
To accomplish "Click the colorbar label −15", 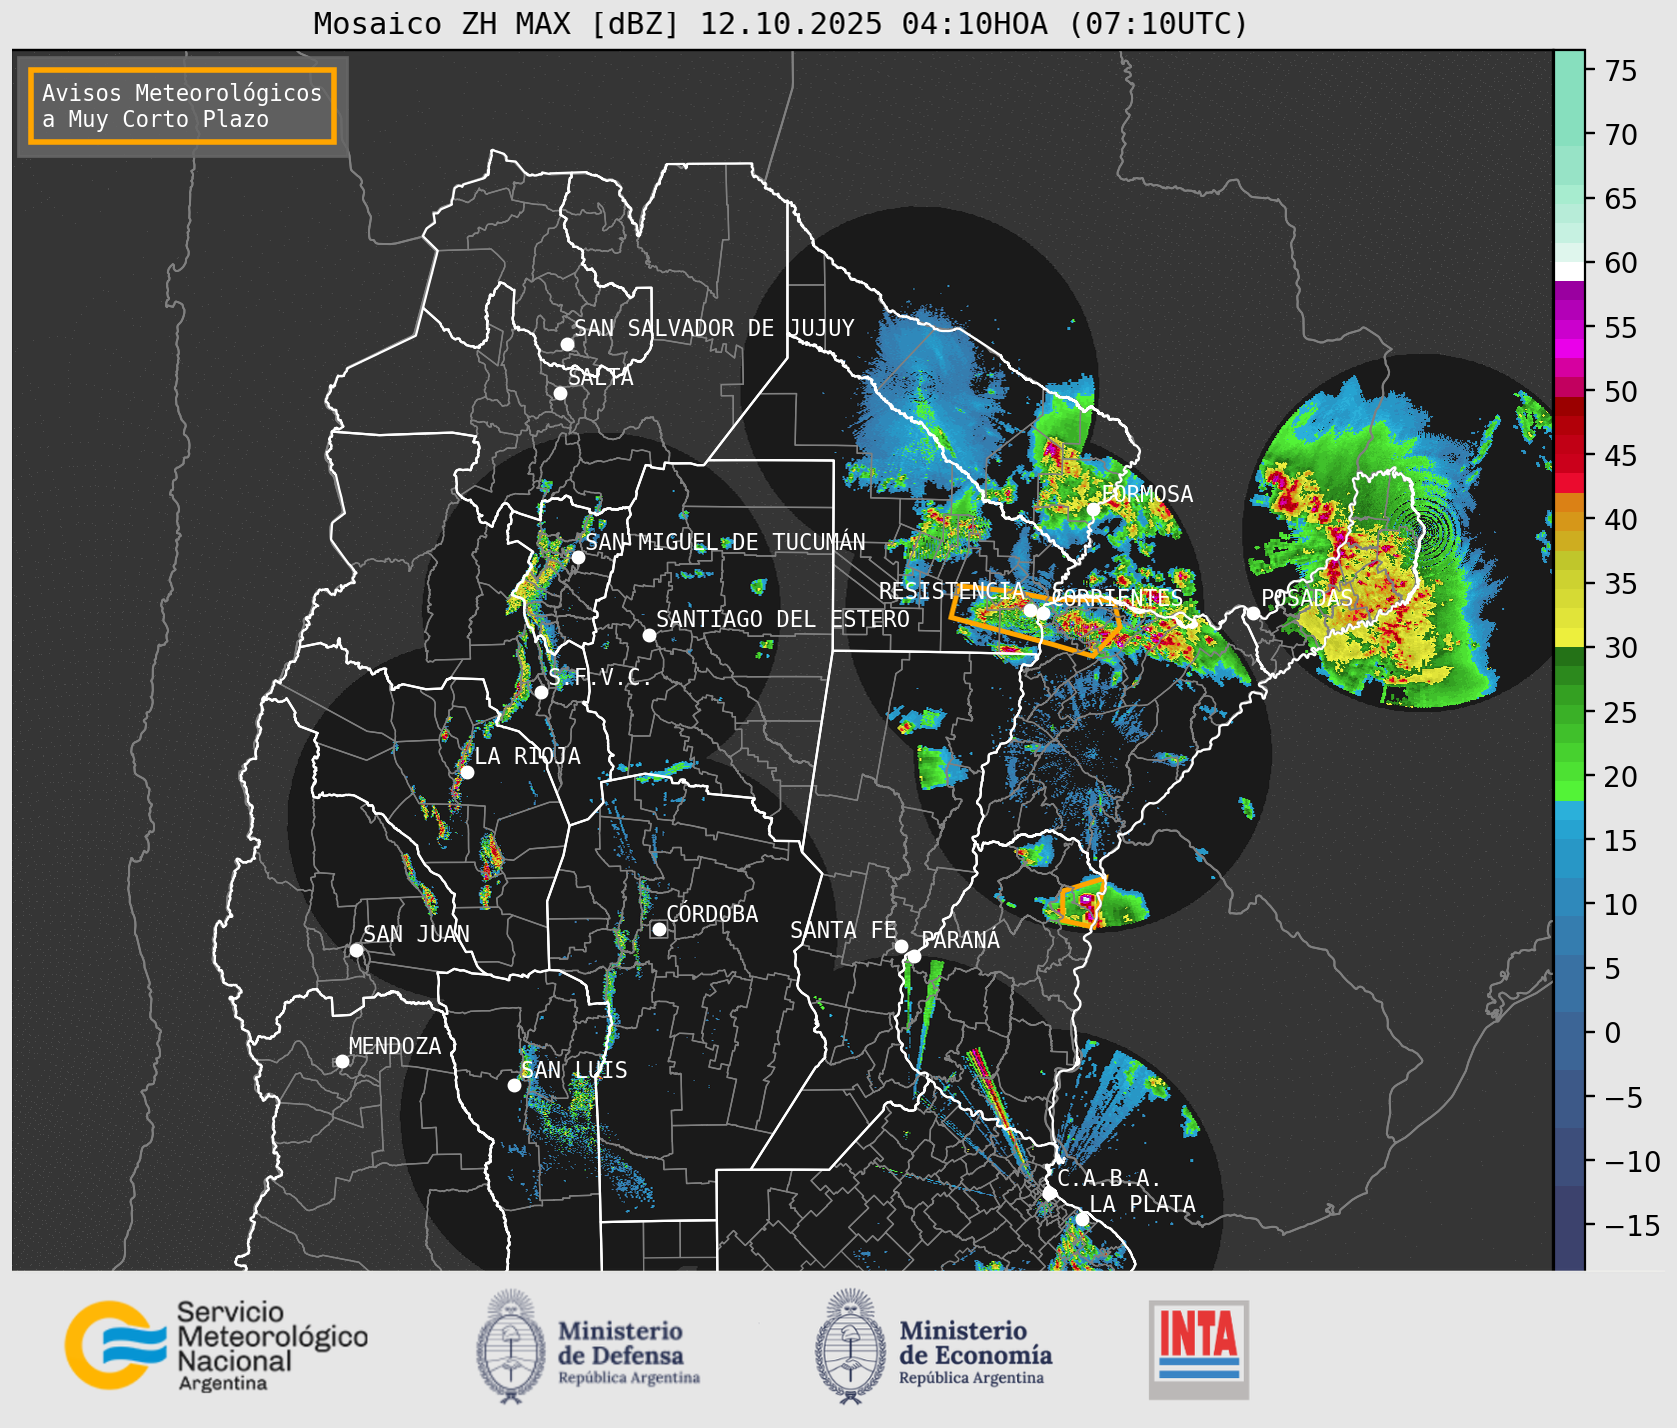I will [x=1632, y=1225].
